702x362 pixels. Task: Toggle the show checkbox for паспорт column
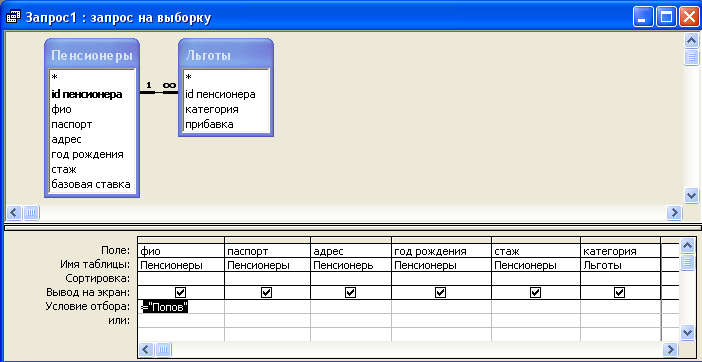(266, 292)
